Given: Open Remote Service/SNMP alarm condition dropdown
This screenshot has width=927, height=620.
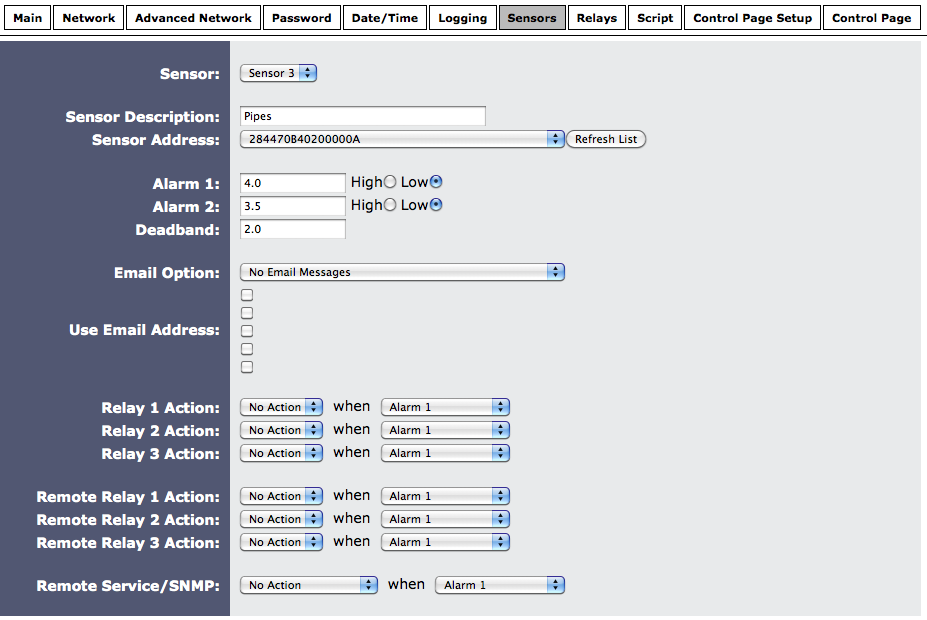Looking at the screenshot, I should point(499,585).
